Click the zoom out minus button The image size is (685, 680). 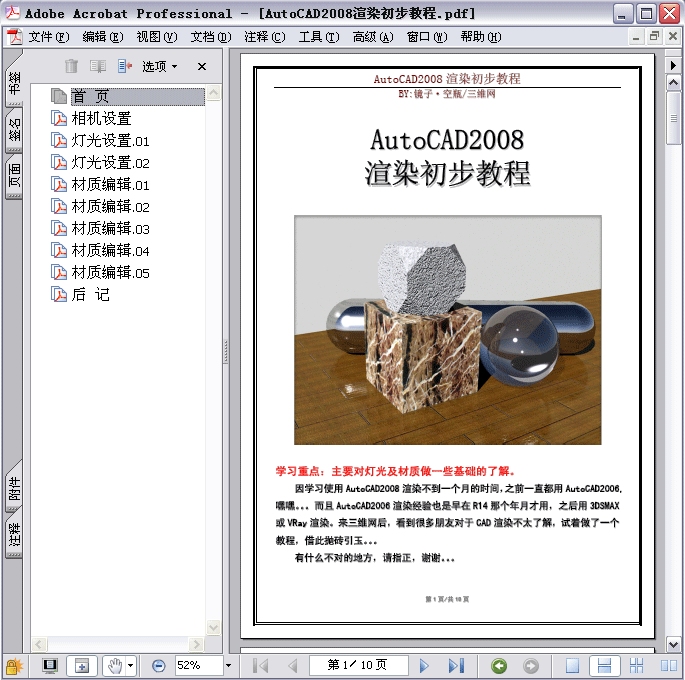pyautogui.click(x=159, y=666)
